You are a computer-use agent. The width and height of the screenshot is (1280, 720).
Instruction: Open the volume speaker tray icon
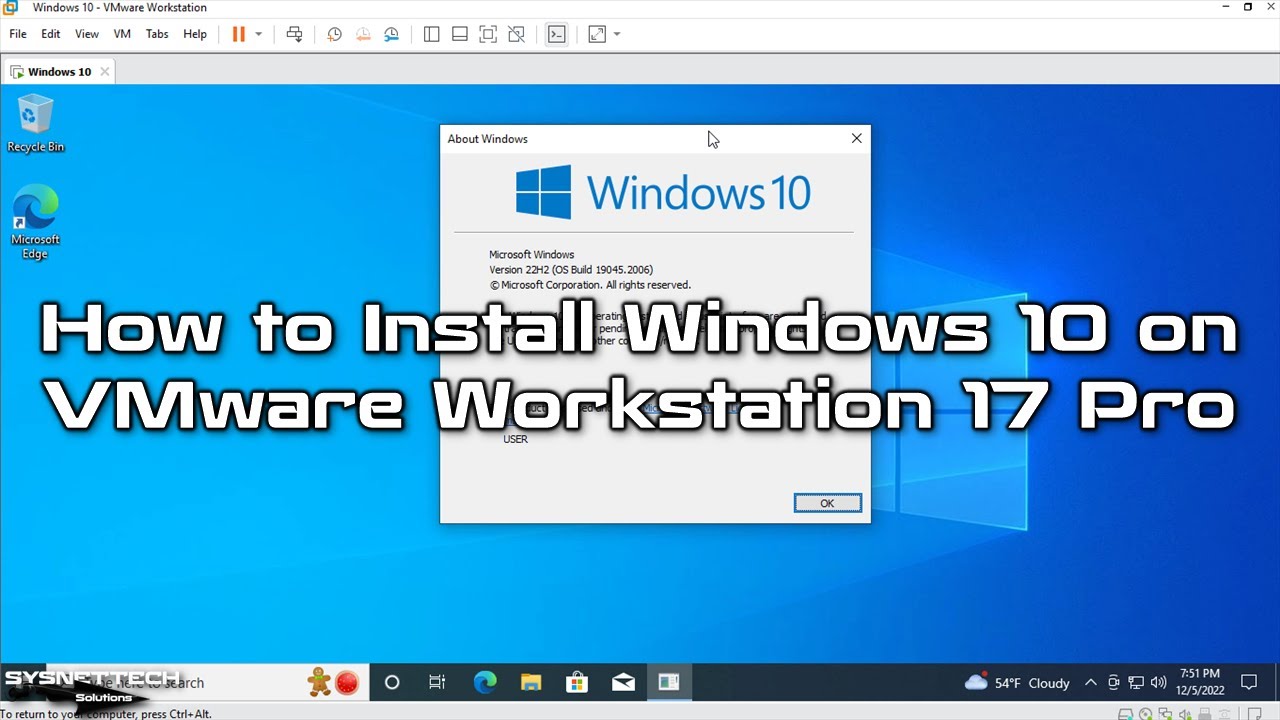point(1158,683)
